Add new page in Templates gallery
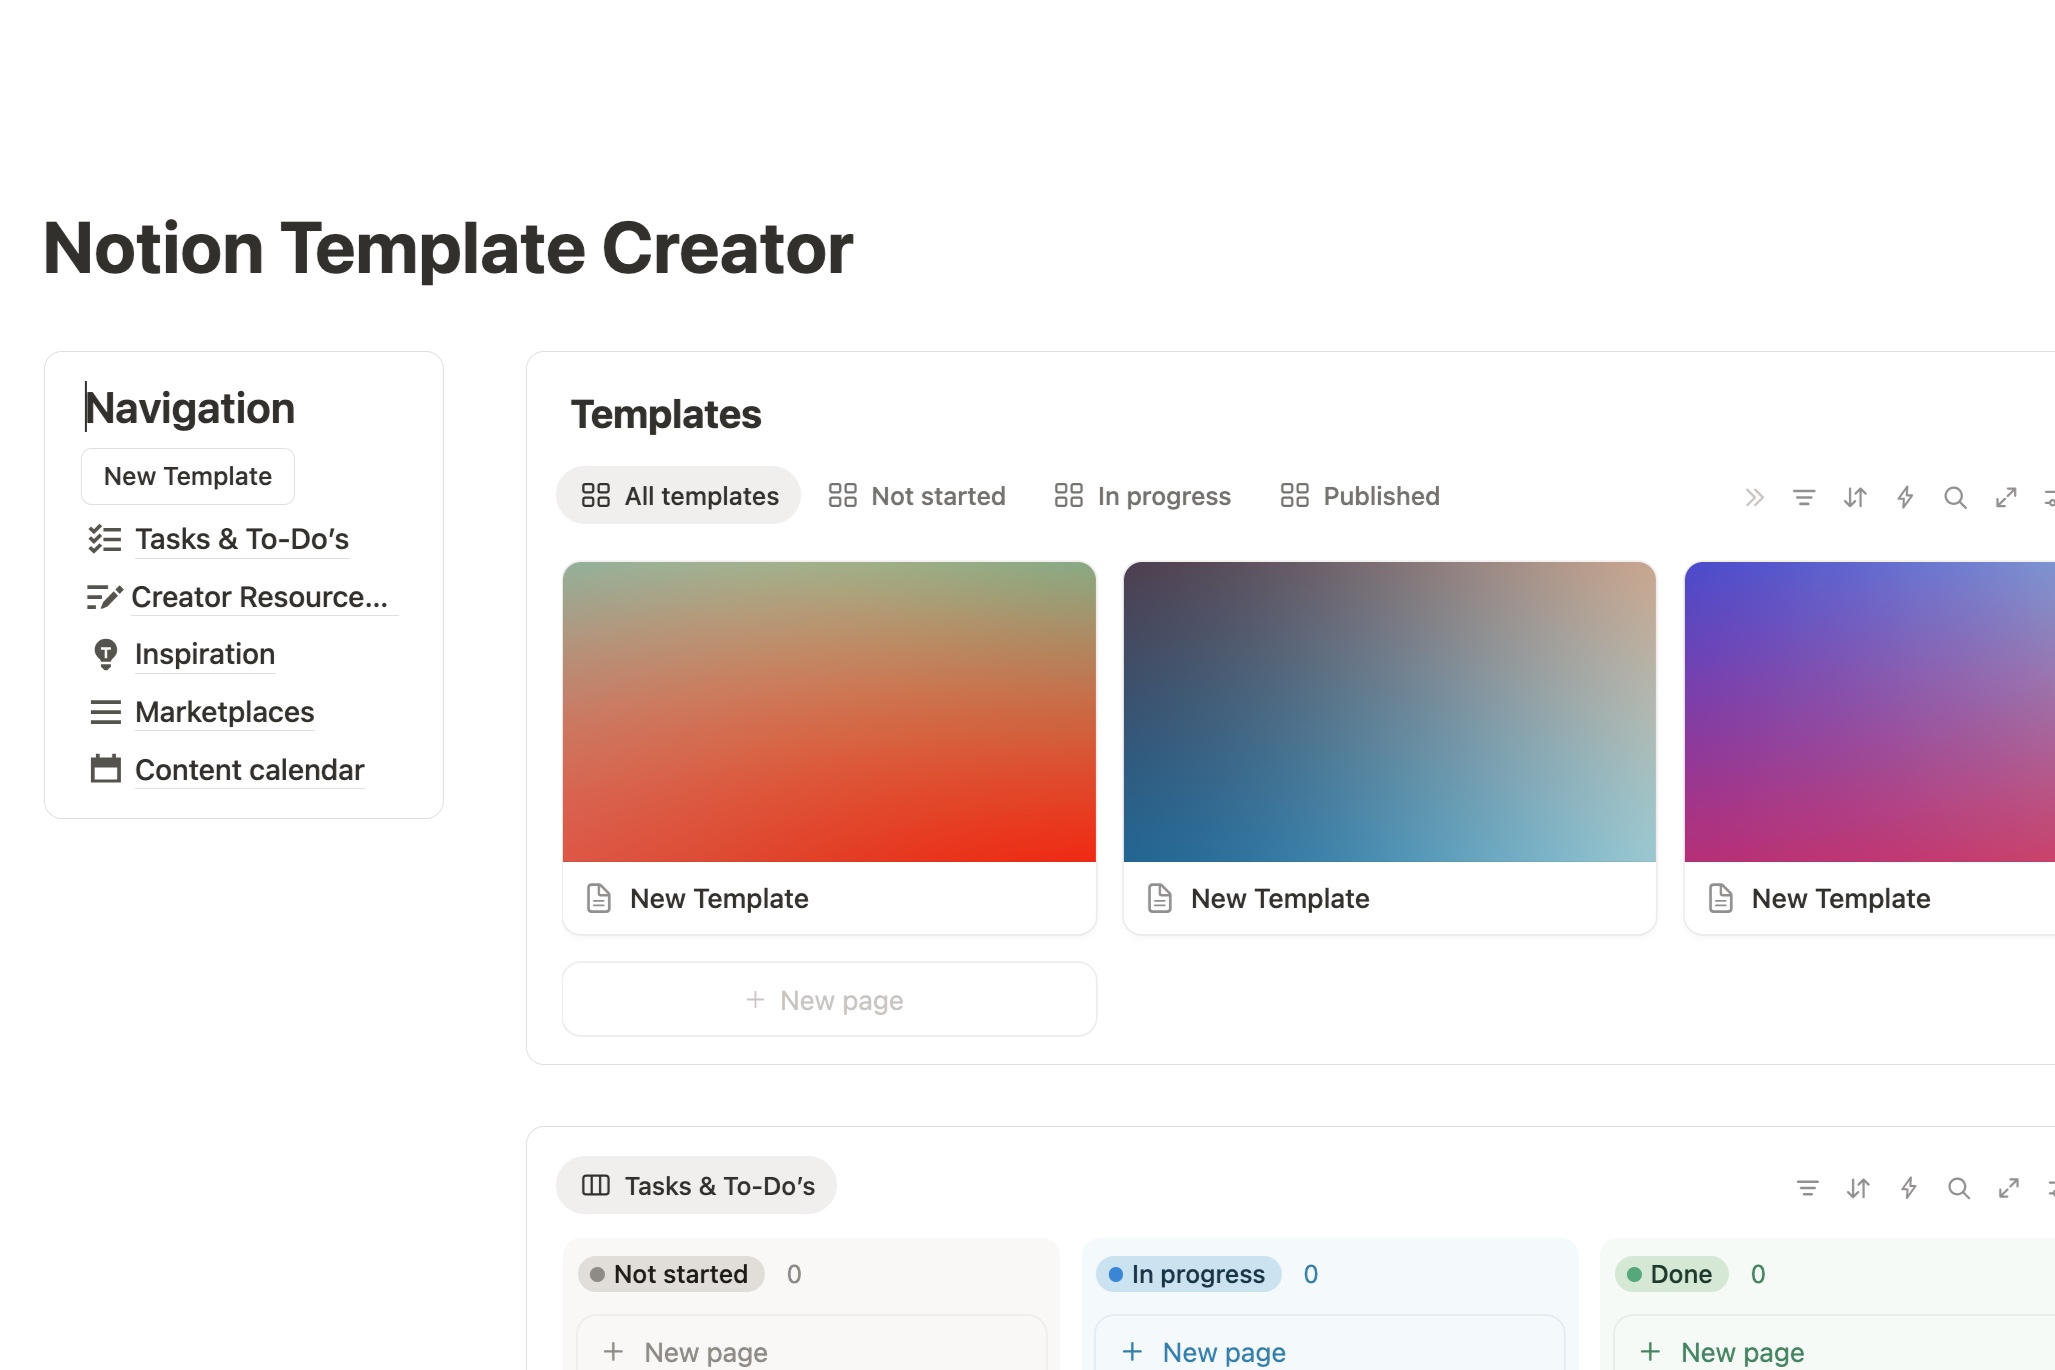The image size is (2055, 1370). pos(829,1000)
